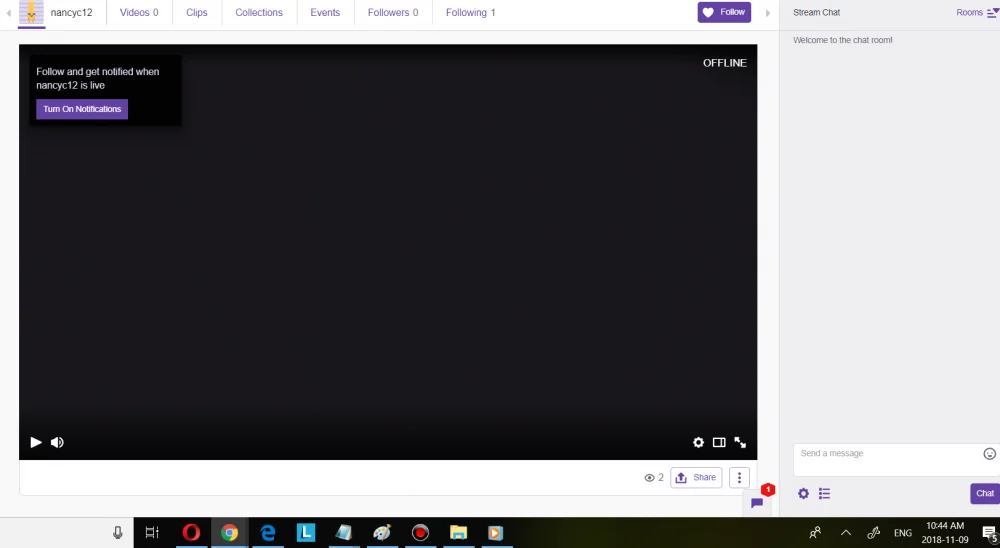1000x548 pixels.
Task: Open the chat emote picker
Action: click(989, 454)
